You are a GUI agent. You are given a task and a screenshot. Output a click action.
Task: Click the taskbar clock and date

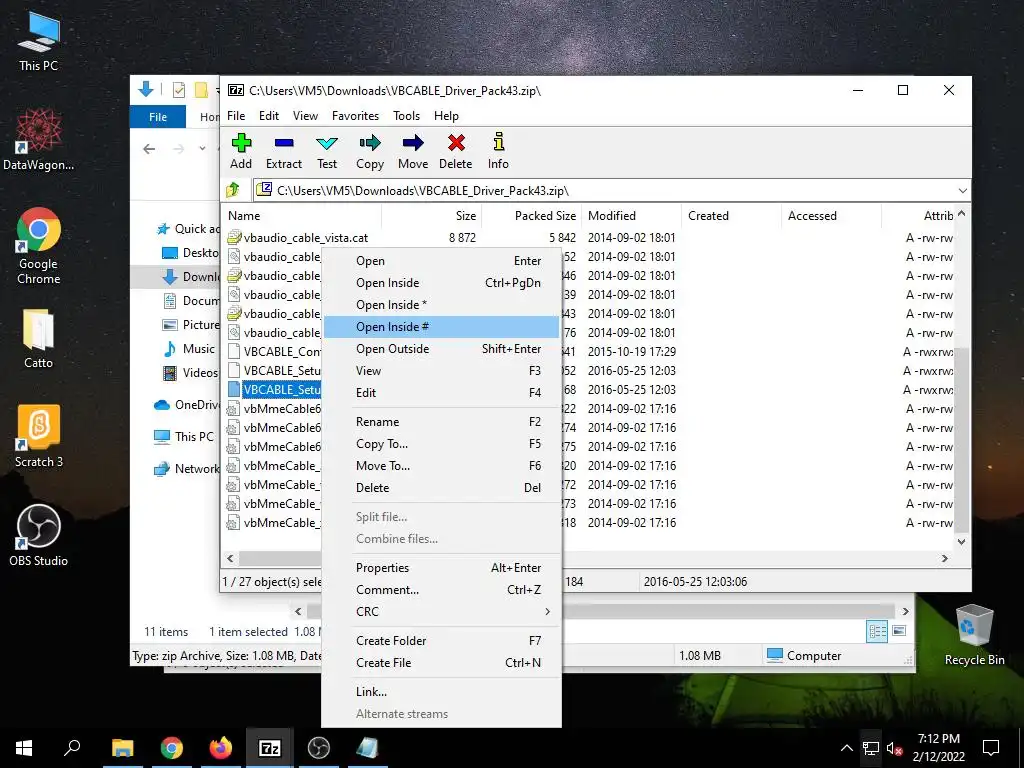(938, 748)
